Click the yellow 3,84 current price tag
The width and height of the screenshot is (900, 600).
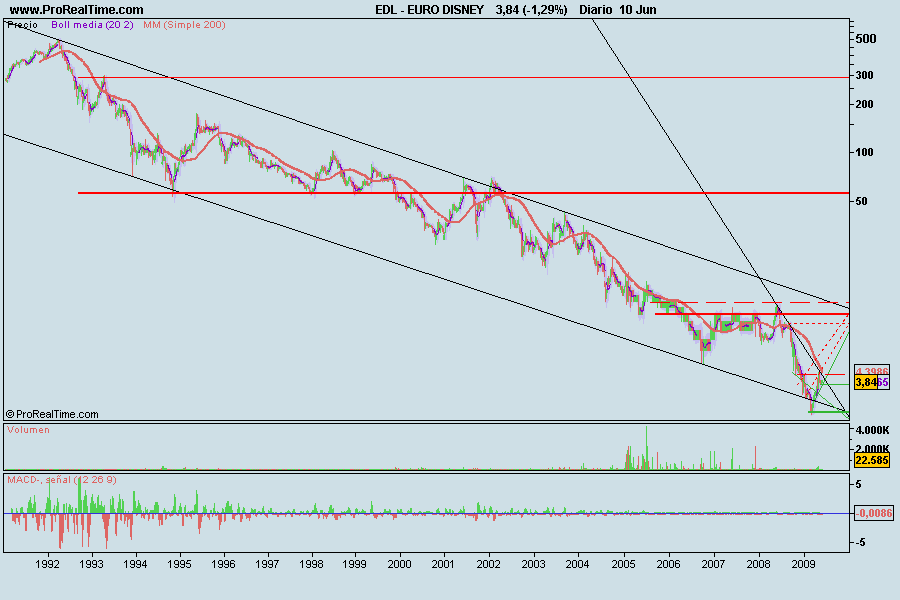pyautogui.click(x=866, y=382)
